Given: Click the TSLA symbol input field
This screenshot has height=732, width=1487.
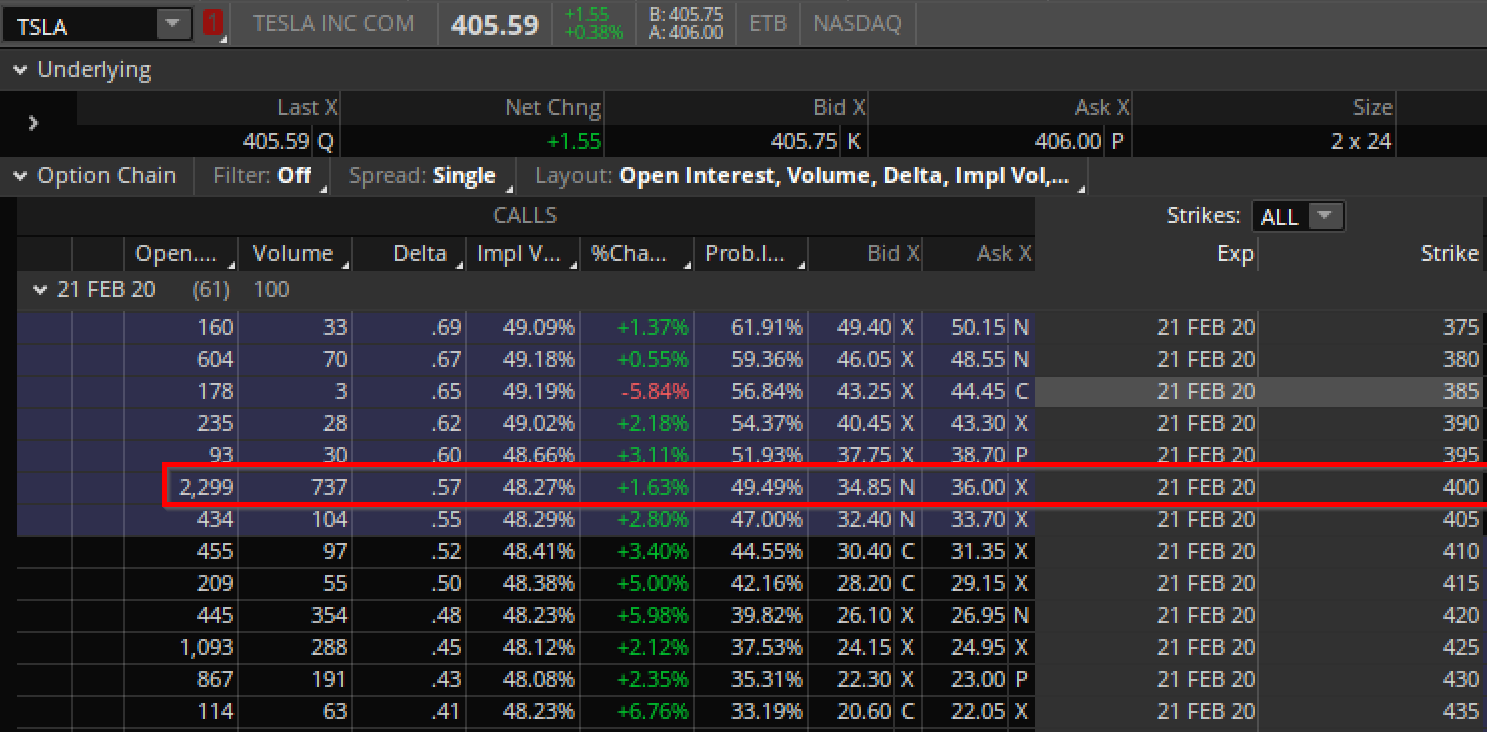Looking at the screenshot, I should [80, 24].
